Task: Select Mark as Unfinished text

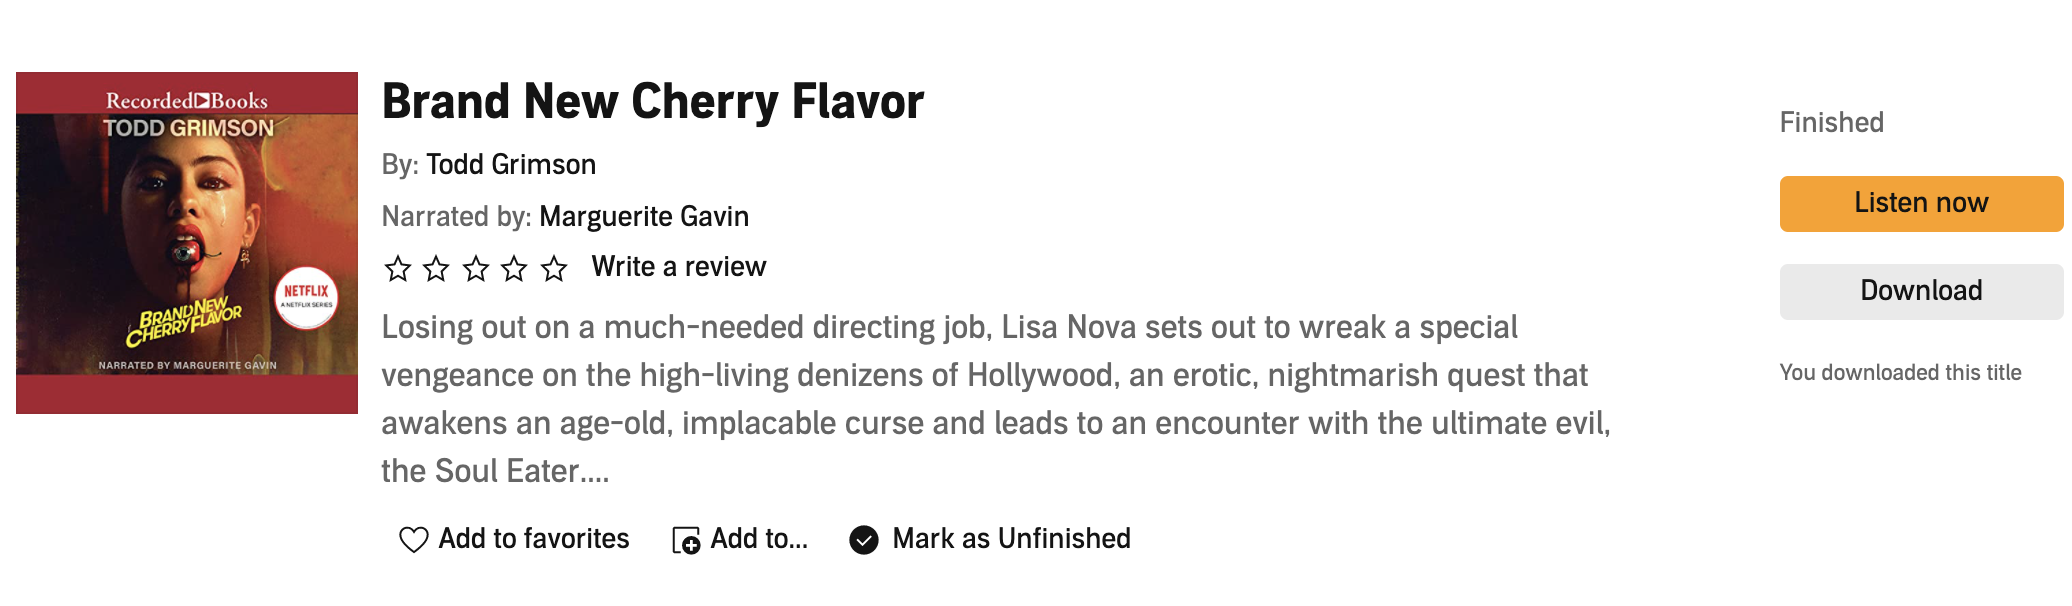Action: pos(1011,539)
